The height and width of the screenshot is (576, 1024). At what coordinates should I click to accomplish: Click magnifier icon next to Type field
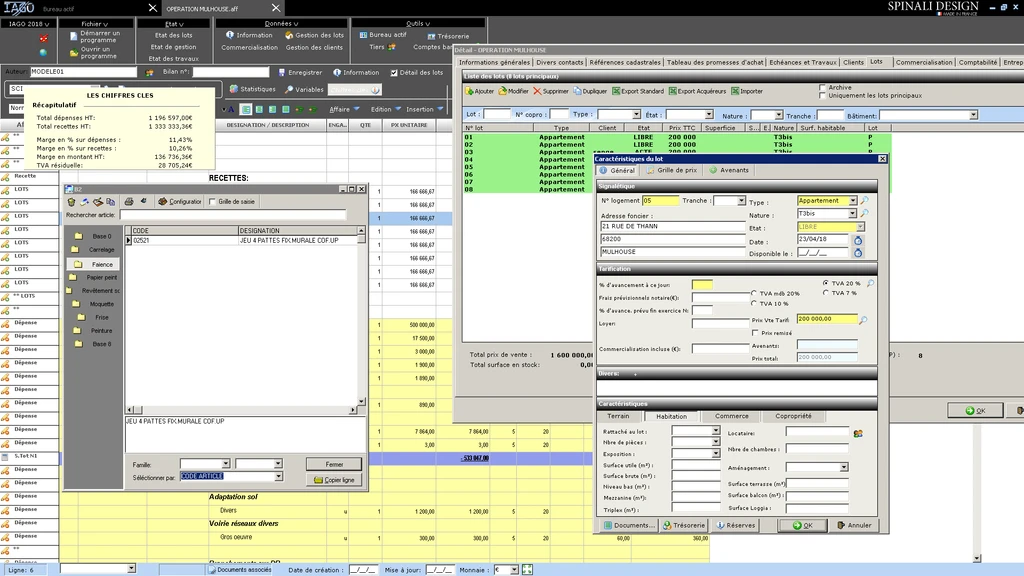pos(864,201)
